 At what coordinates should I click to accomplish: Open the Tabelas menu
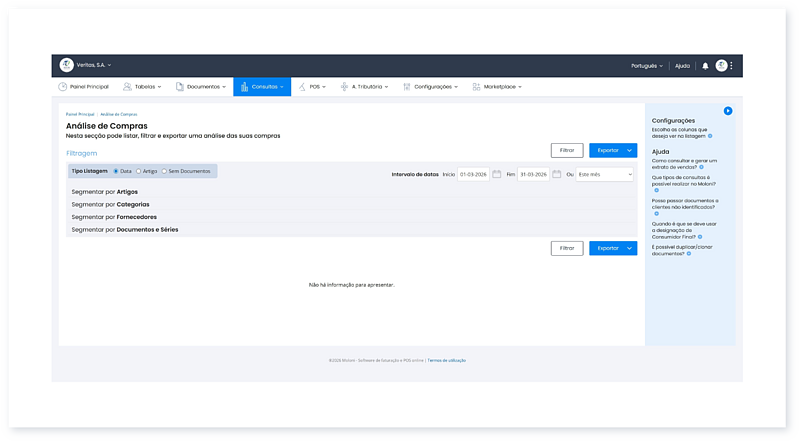coord(142,87)
